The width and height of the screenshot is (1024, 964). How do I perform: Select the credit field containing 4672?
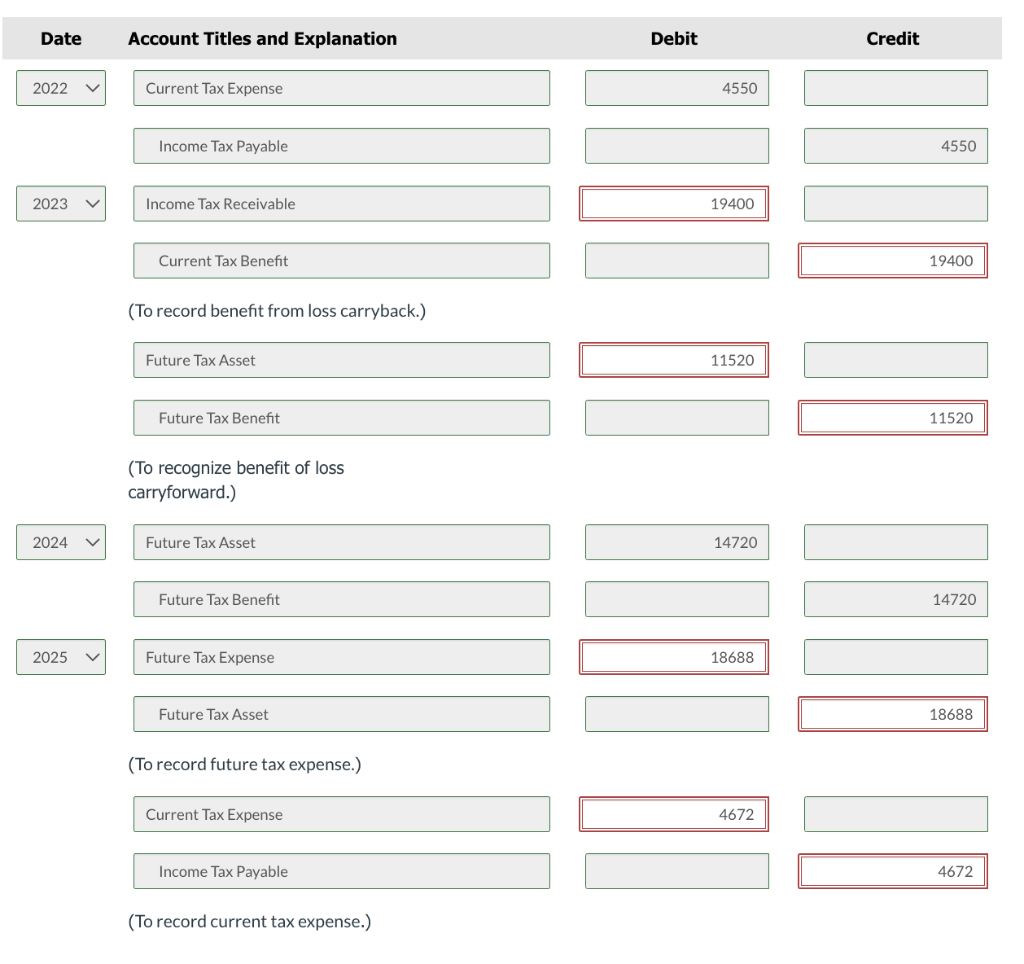click(893, 870)
